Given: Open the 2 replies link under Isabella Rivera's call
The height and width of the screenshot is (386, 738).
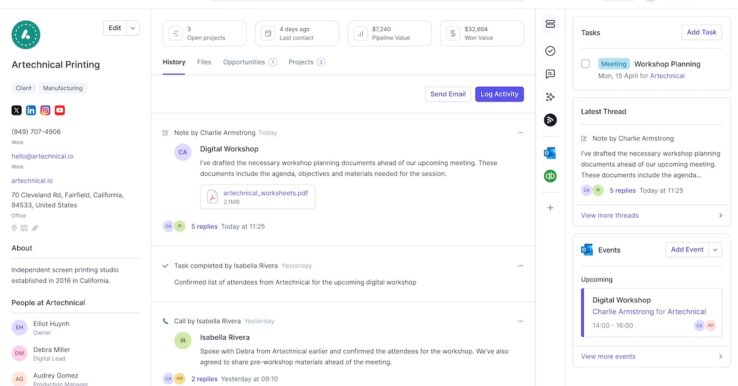Looking at the screenshot, I should pos(204,379).
